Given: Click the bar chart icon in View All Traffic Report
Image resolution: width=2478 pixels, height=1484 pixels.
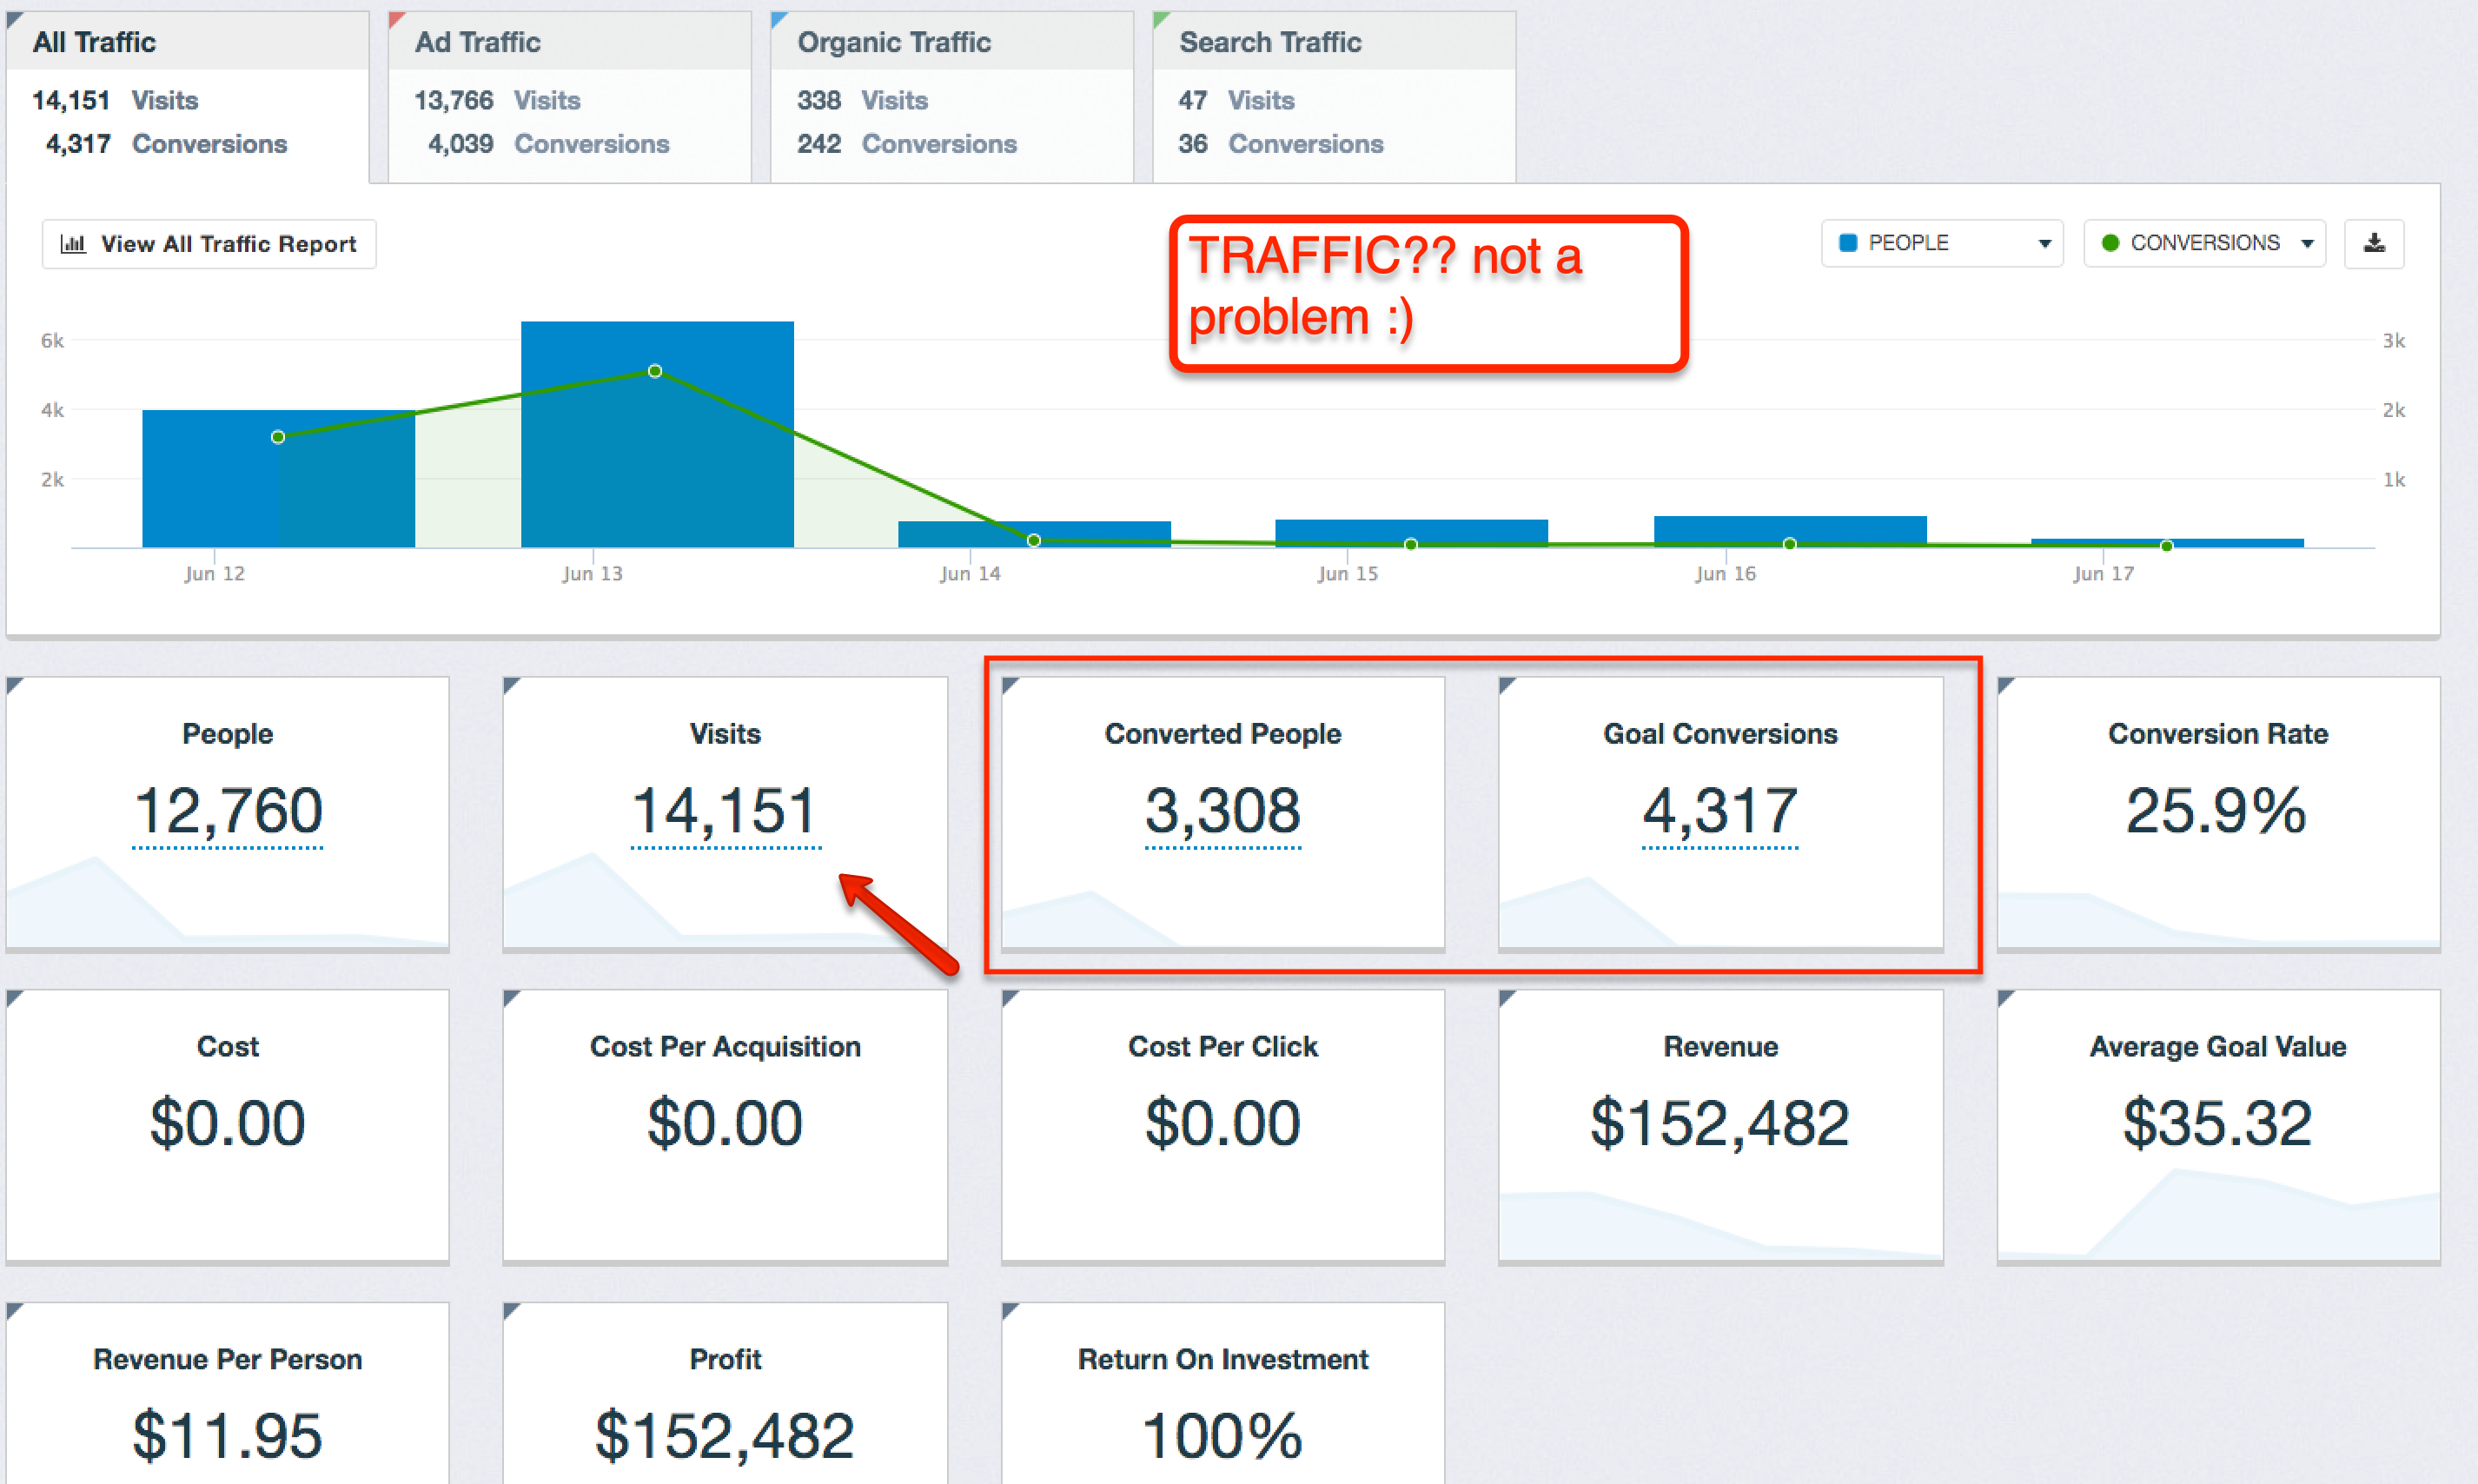Looking at the screenshot, I should [x=73, y=244].
